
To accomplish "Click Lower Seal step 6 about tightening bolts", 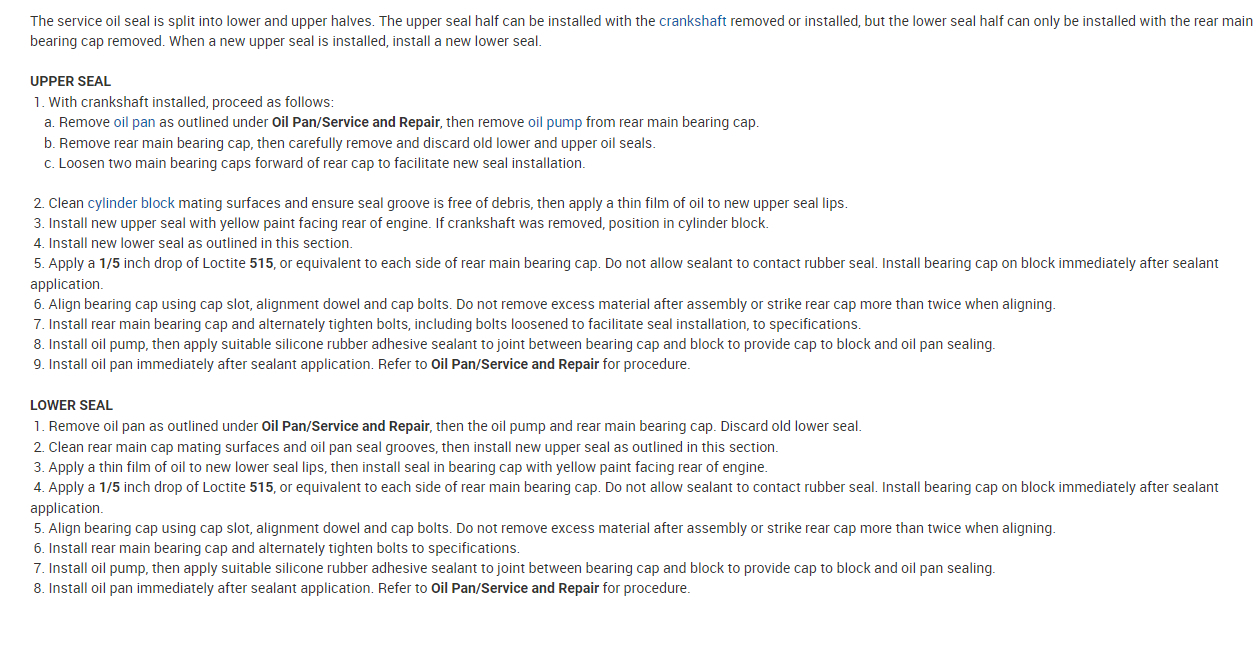I will pyautogui.click(x=283, y=548).
